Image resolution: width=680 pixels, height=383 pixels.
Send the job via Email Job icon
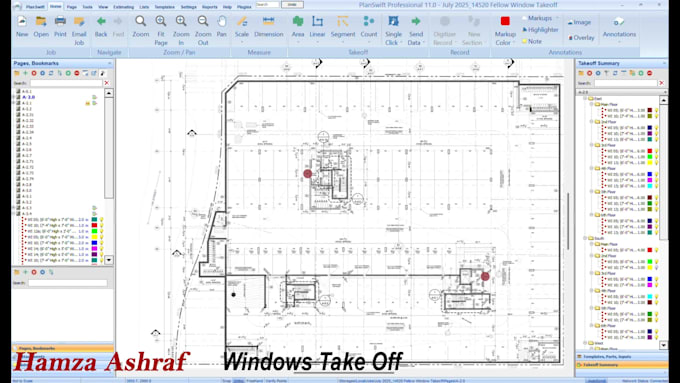click(x=79, y=22)
